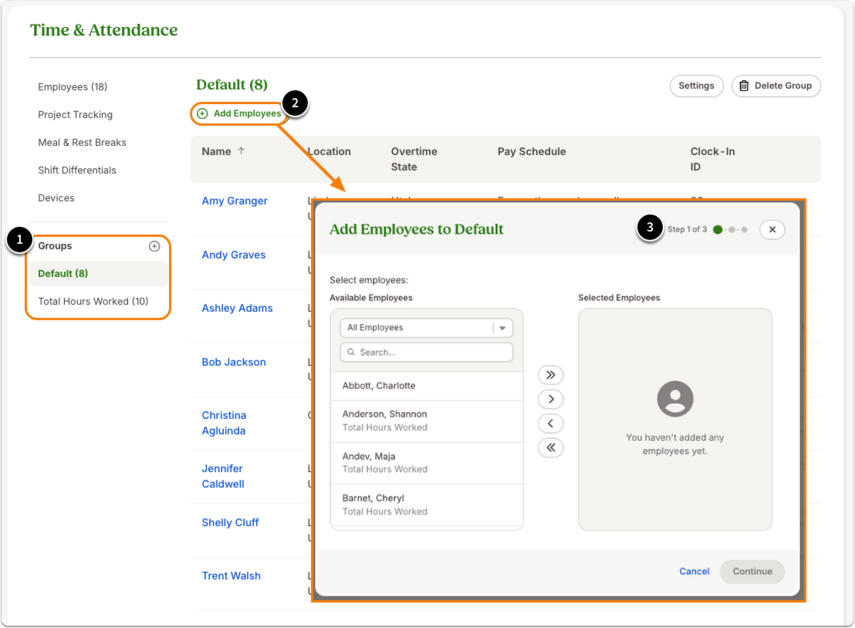
Task: Open Bob Jackson's employee profile
Action: pos(234,362)
